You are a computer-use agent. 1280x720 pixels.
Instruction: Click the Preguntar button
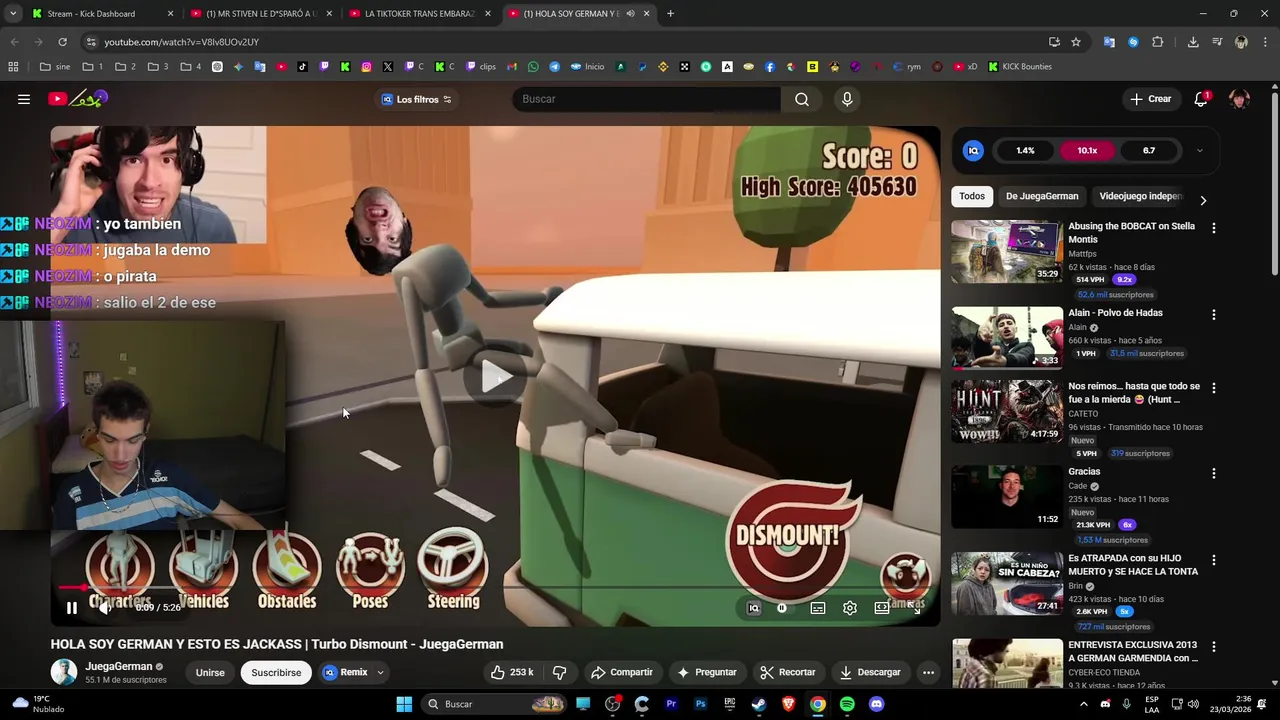pos(706,672)
